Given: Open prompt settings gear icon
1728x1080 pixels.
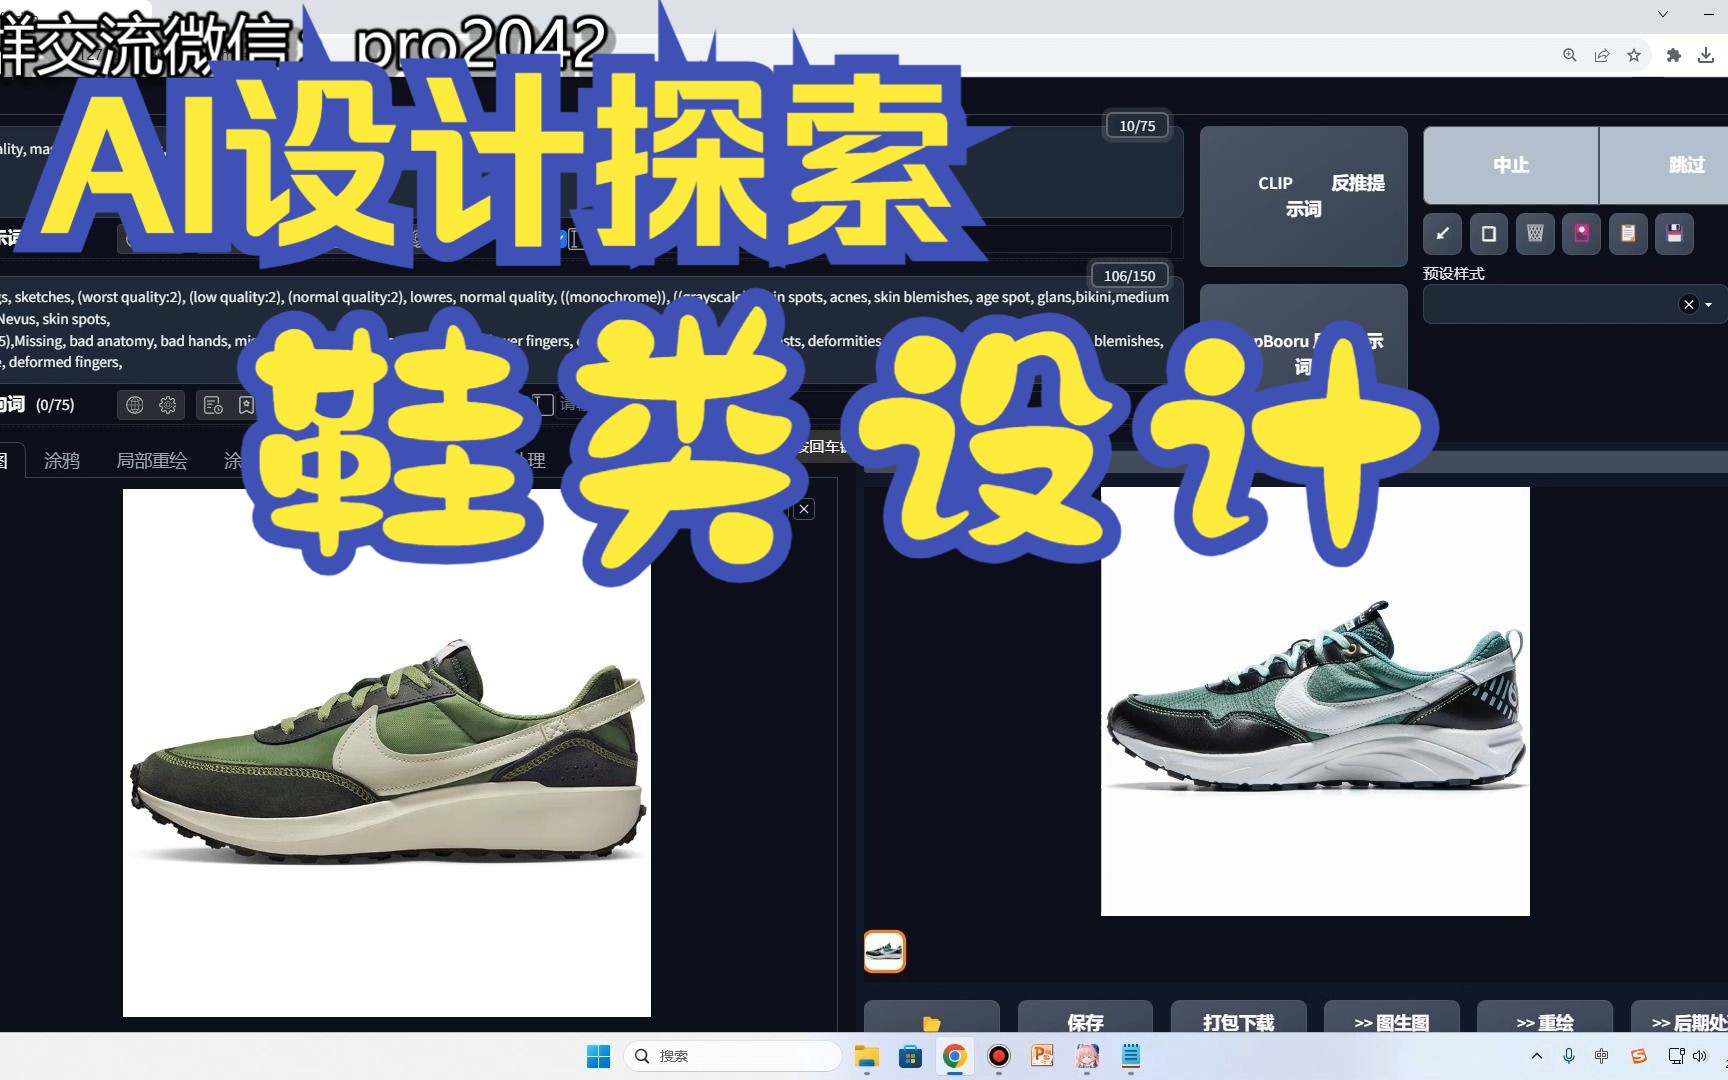Looking at the screenshot, I should pyautogui.click(x=168, y=405).
